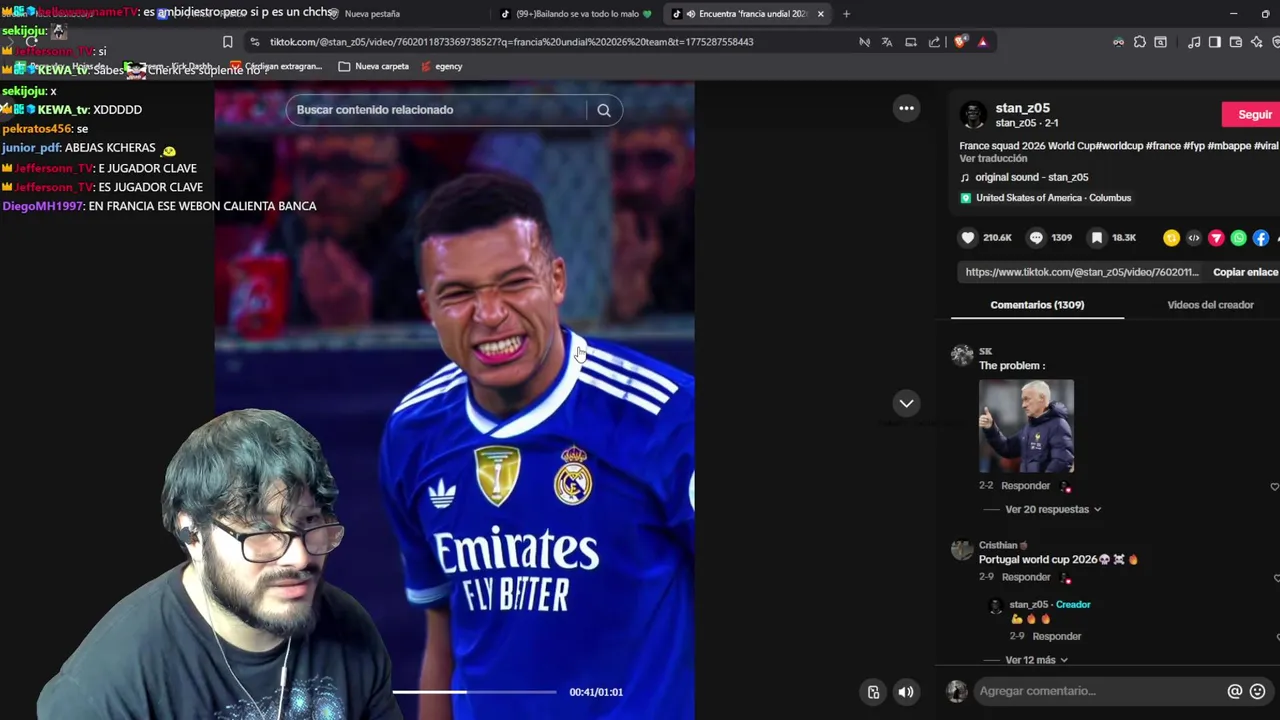1280x720 pixels.
Task: Click the search magnifier in related content bar
Action: coord(604,110)
